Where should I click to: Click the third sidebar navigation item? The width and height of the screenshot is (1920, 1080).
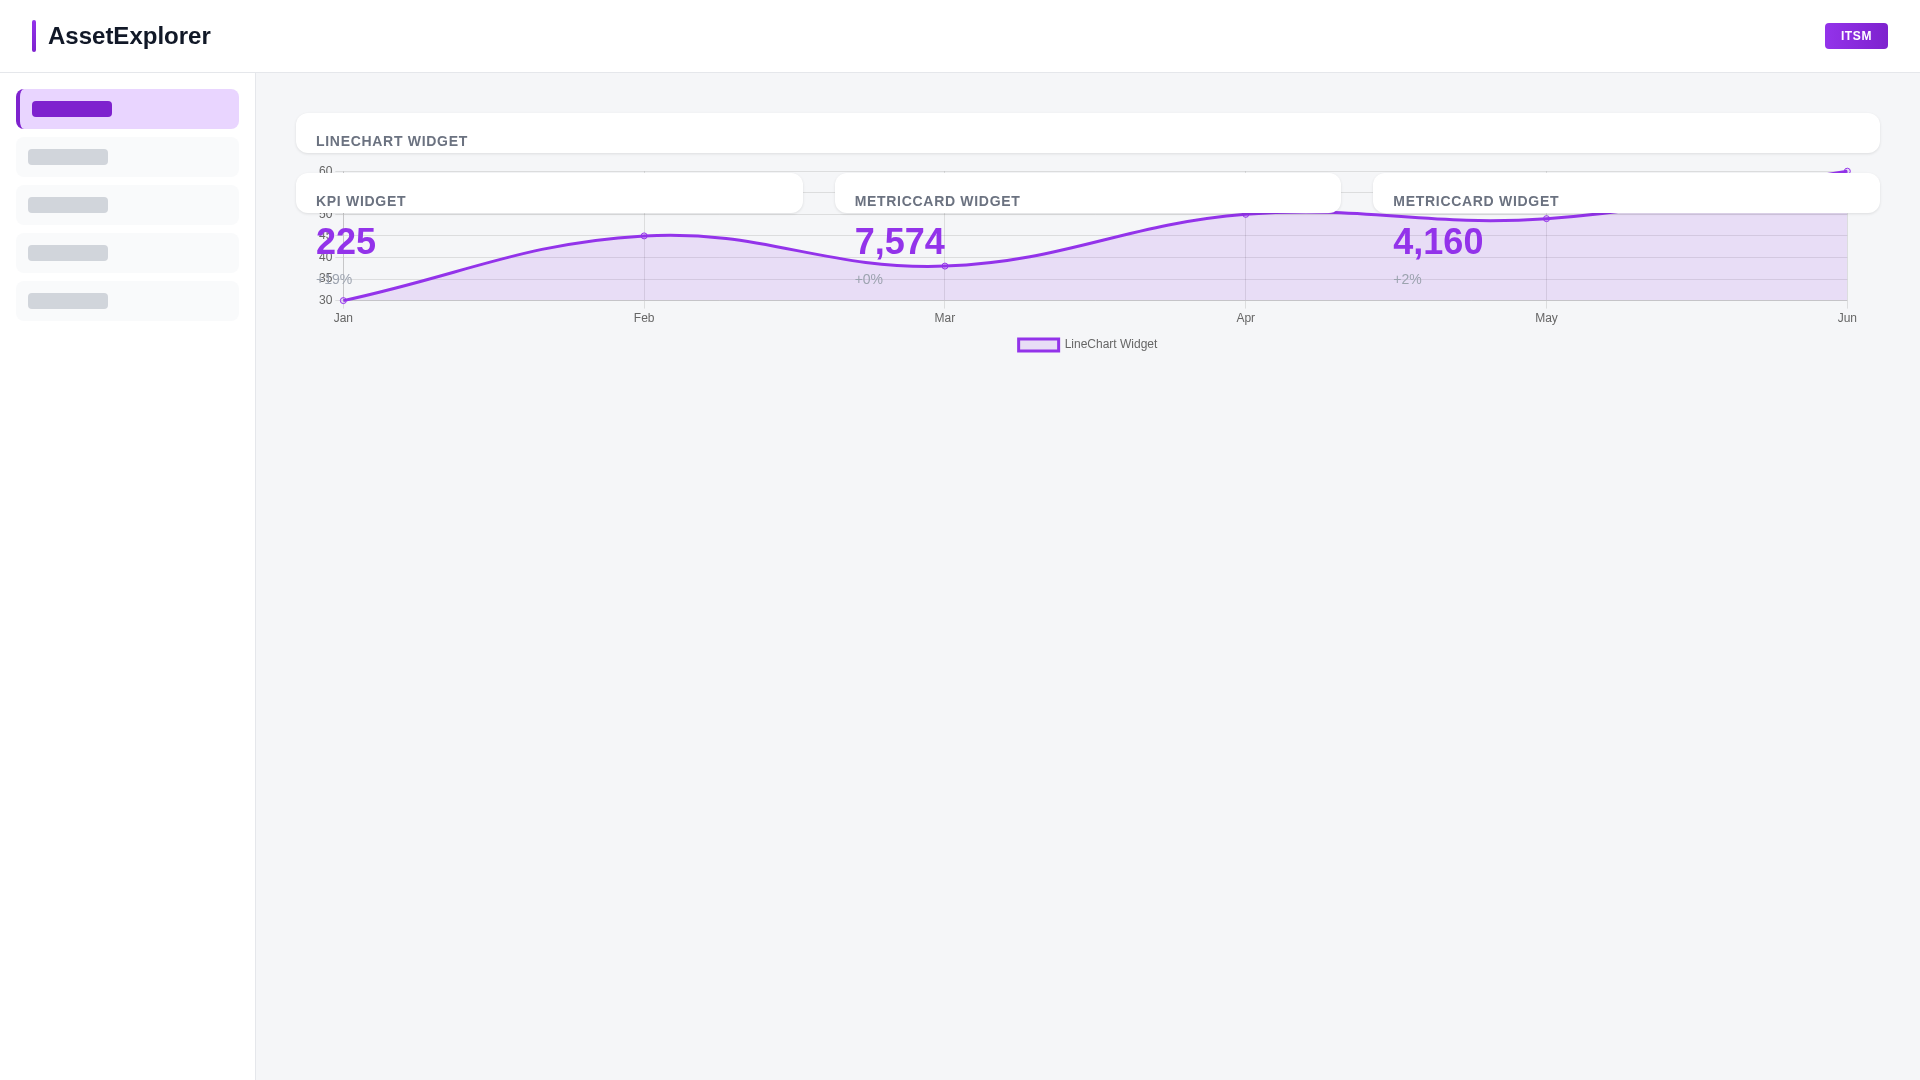pos(127,205)
